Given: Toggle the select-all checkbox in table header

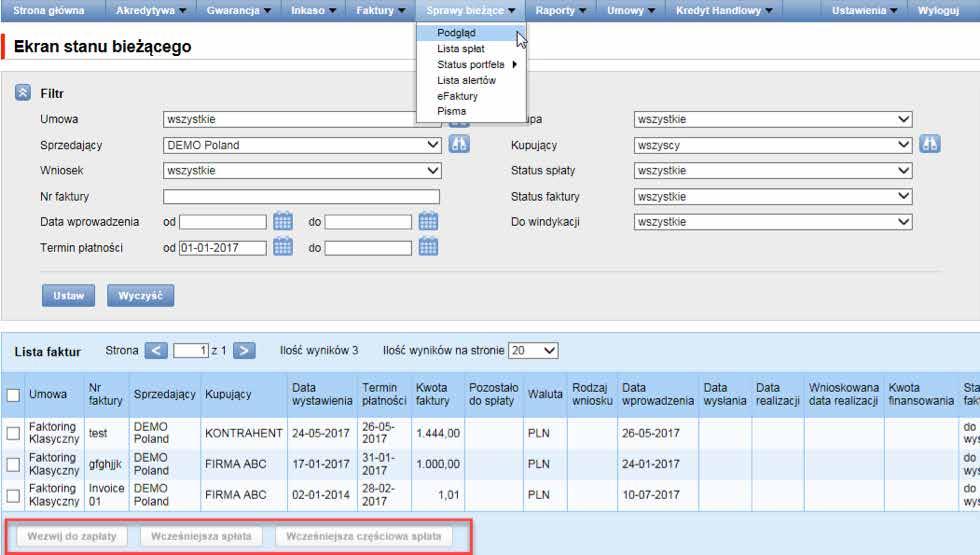Looking at the screenshot, I should [x=13, y=395].
